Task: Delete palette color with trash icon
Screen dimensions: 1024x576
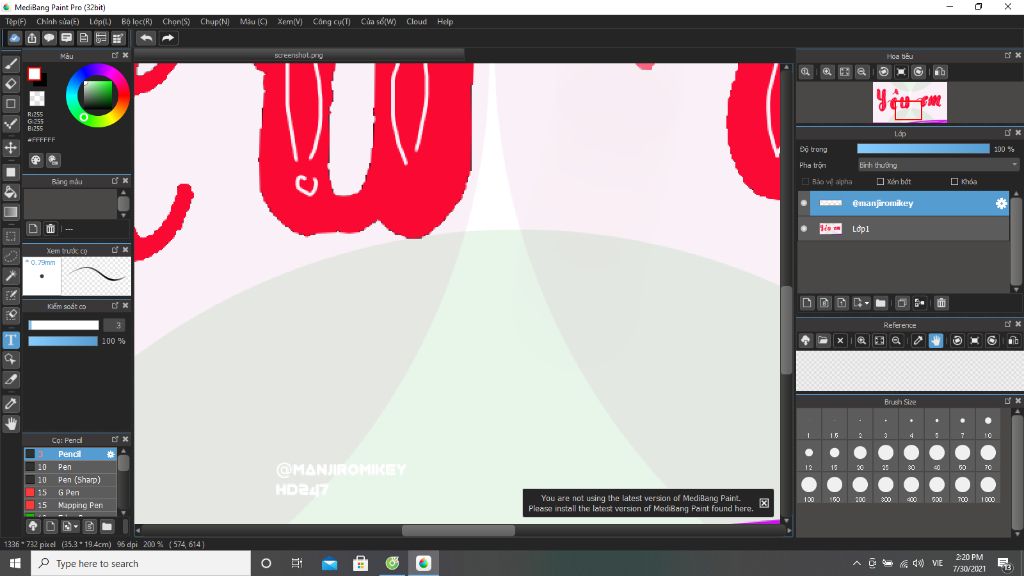Action: click(50, 229)
